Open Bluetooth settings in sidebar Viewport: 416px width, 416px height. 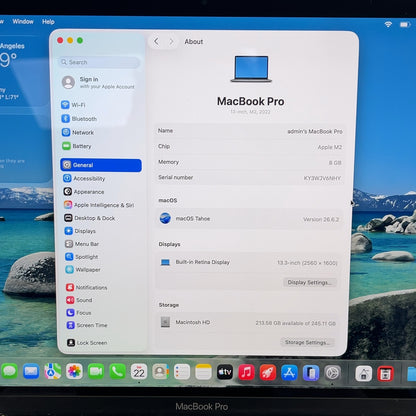point(79,119)
